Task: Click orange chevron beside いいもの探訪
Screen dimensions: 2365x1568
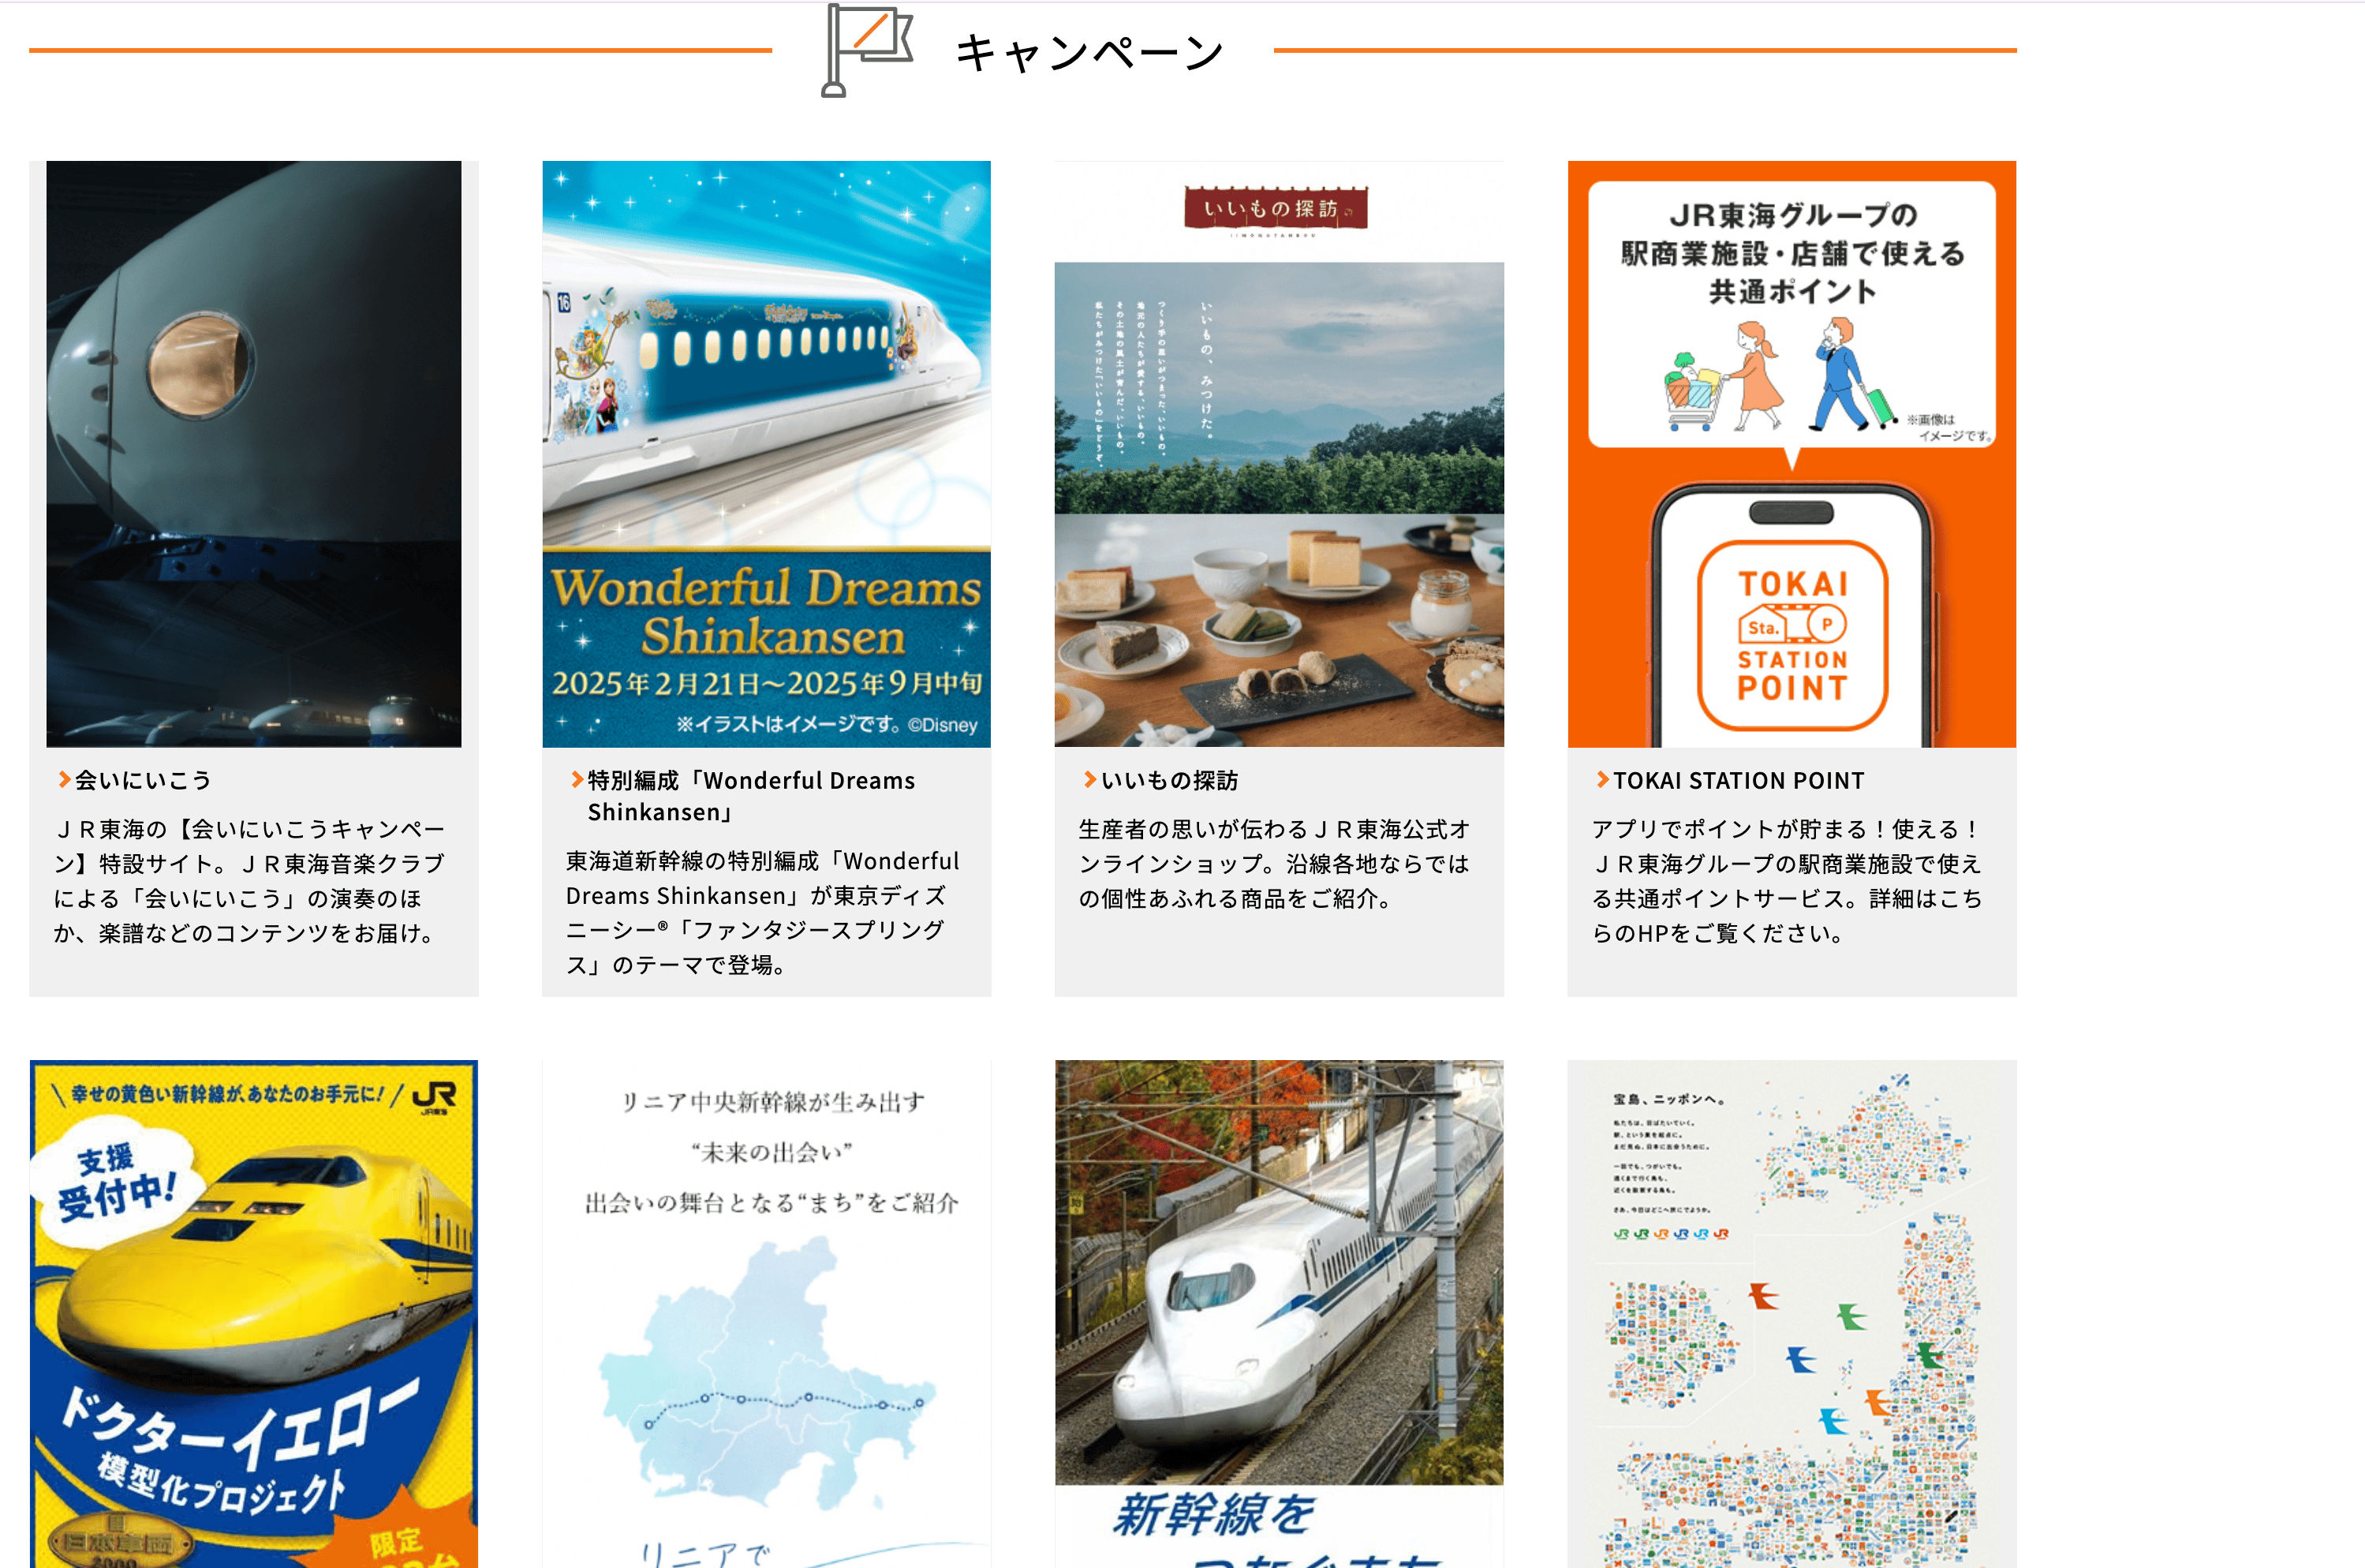Action: [x=1090, y=780]
